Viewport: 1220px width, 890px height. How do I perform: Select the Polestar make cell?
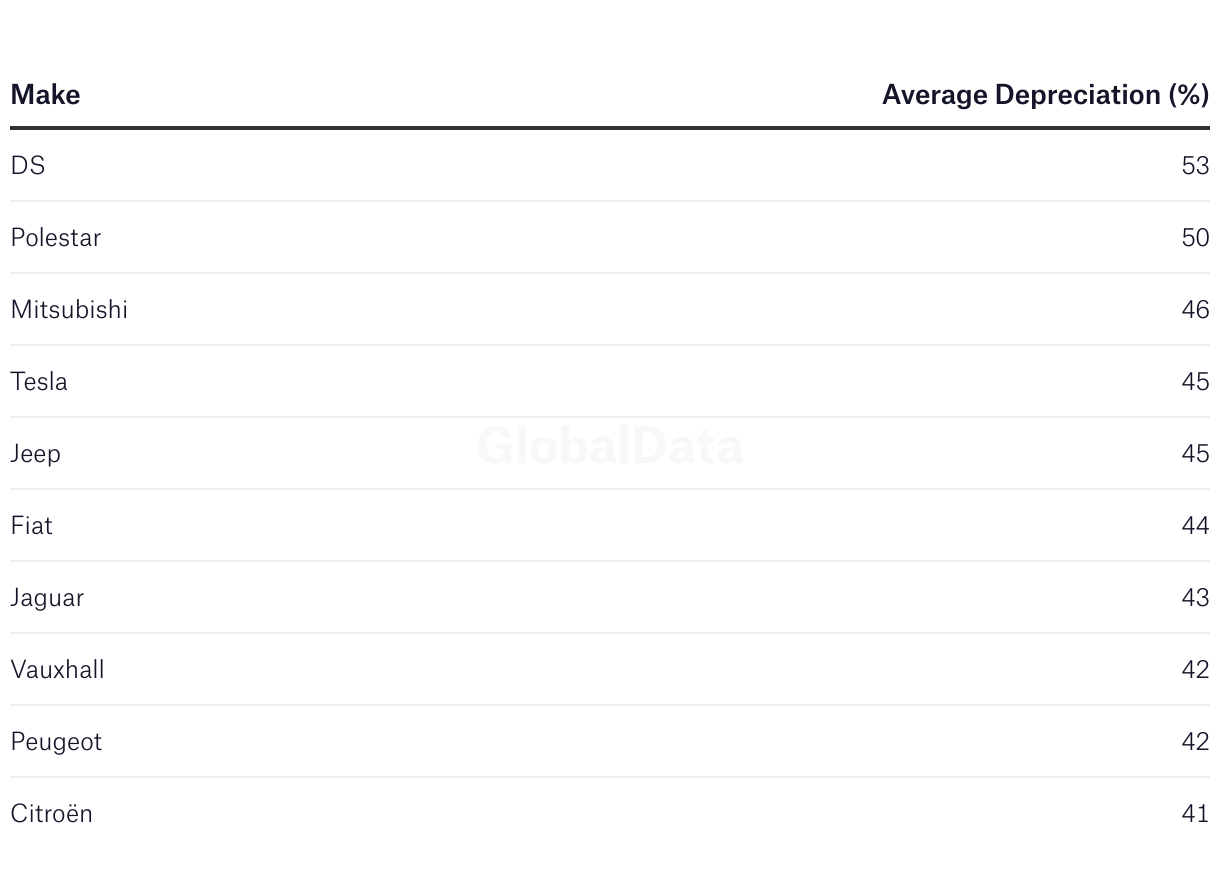56,237
